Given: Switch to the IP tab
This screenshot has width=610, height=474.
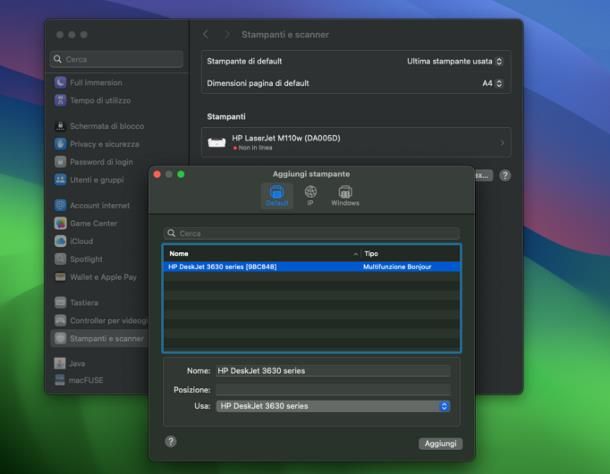Looking at the screenshot, I should [310, 196].
